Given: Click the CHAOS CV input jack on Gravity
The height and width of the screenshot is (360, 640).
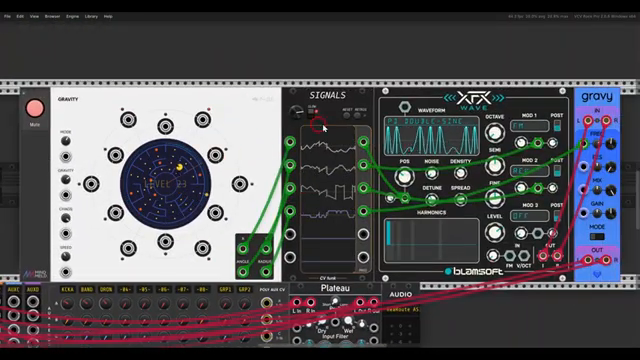Looking at the screenshot, I should pos(65,233).
